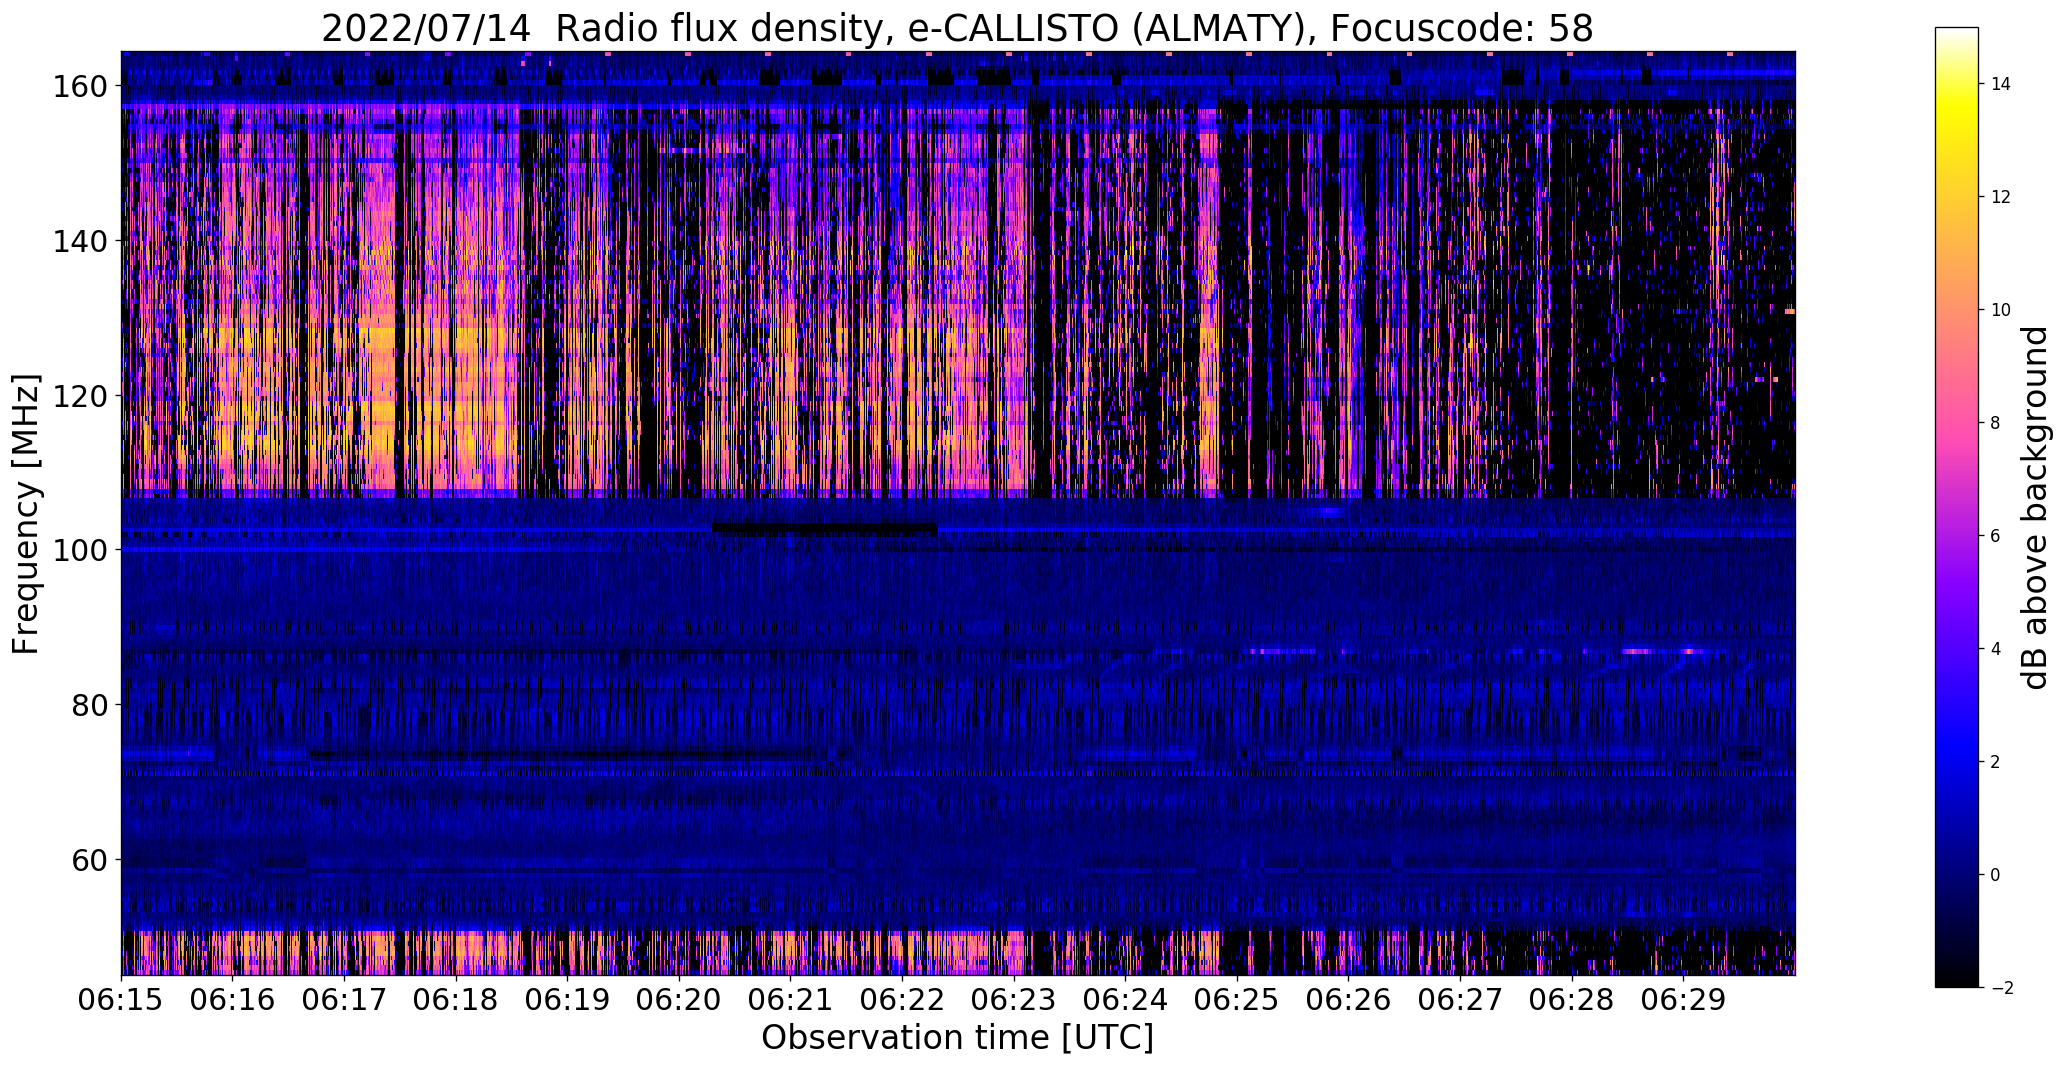Click the colorbar tick value 14
2066x1067 pixels.
coord(2001,84)
